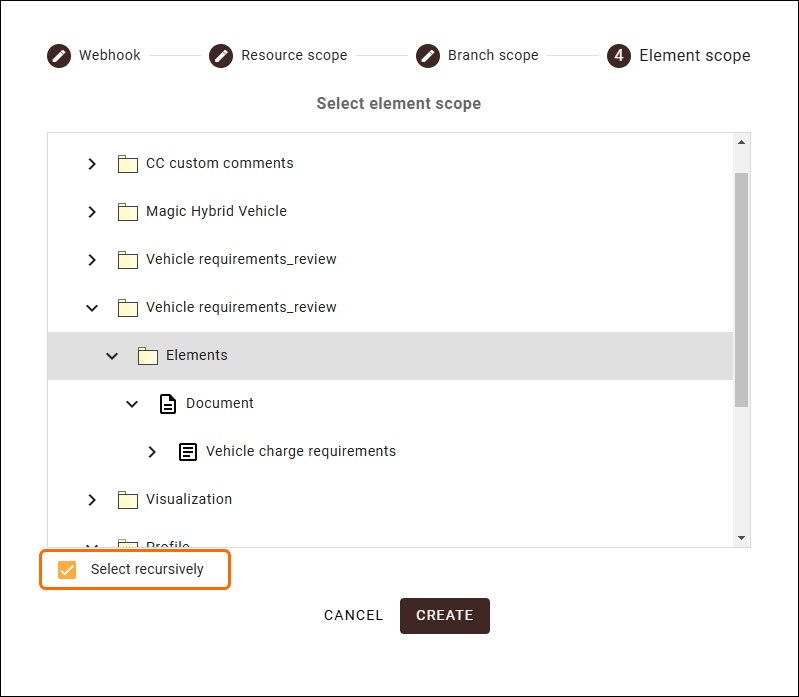The height and width of the screenshot is (697, 799).
Task: Go to the Resource scope step
Action: coord(294,56)
